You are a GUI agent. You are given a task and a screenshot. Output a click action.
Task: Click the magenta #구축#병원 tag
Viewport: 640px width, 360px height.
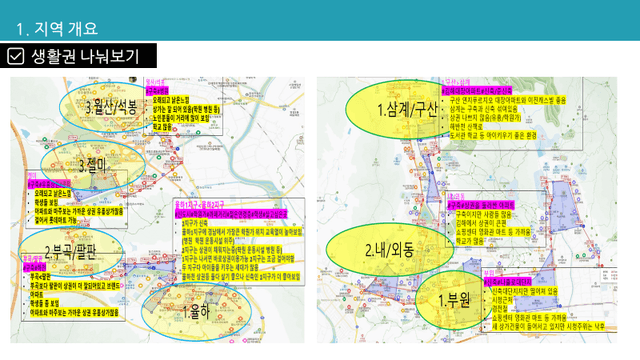click(158, 91)
